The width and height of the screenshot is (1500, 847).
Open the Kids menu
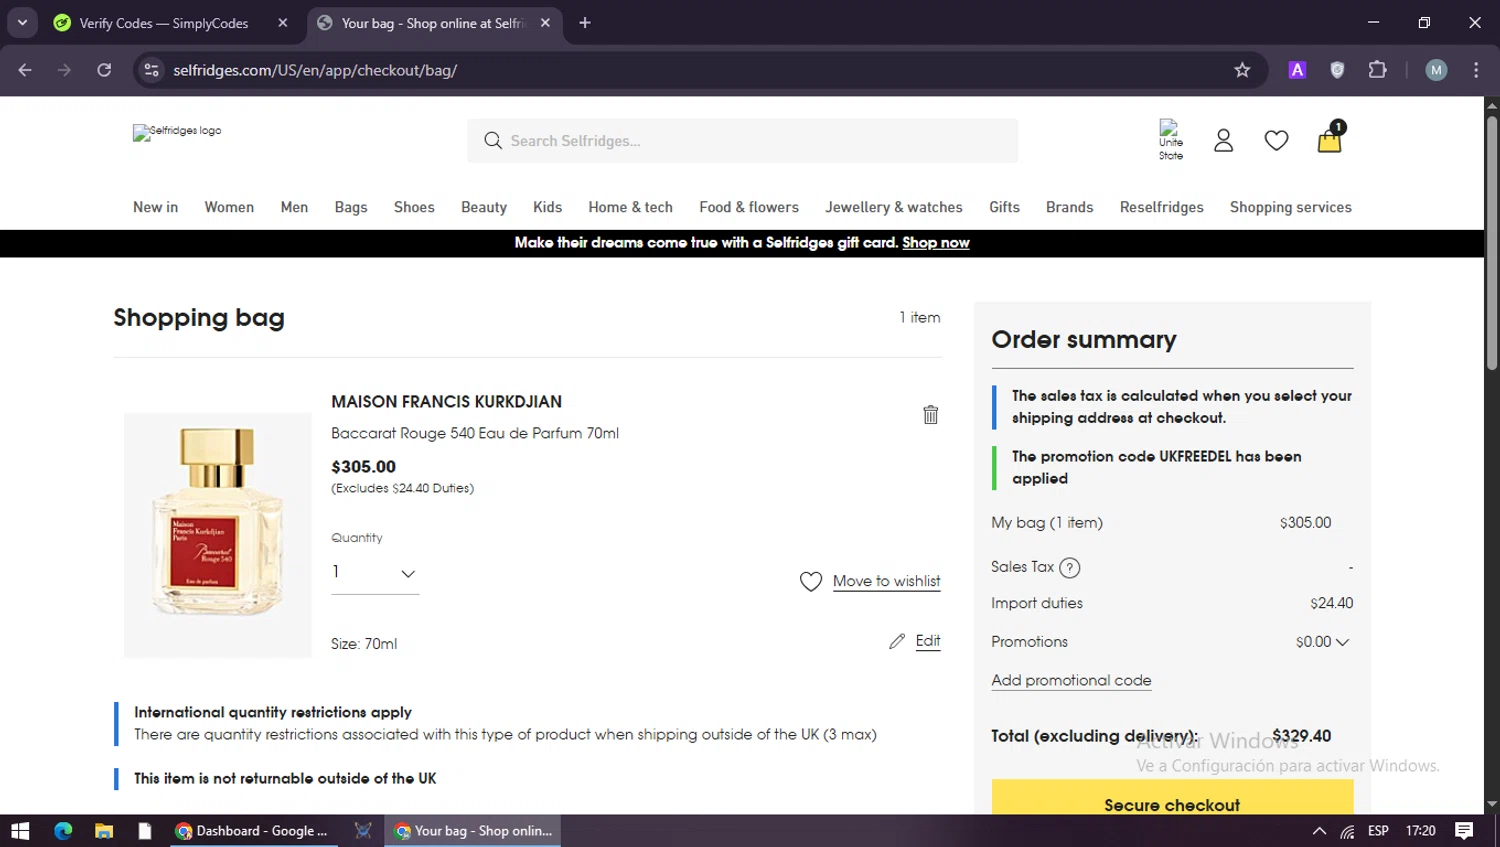[x=547, y=207]
